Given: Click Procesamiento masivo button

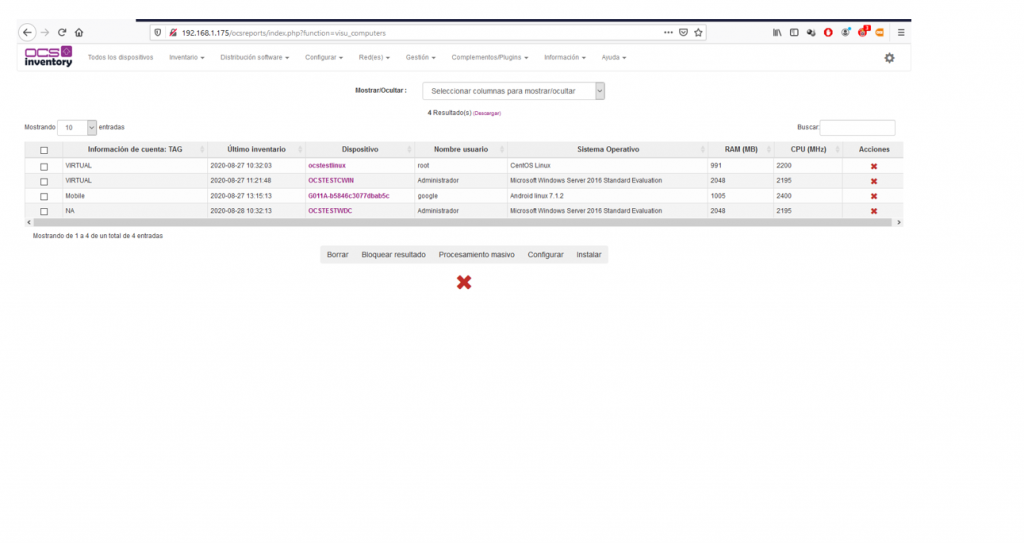Looking at the screenshot, I should 476,255.
